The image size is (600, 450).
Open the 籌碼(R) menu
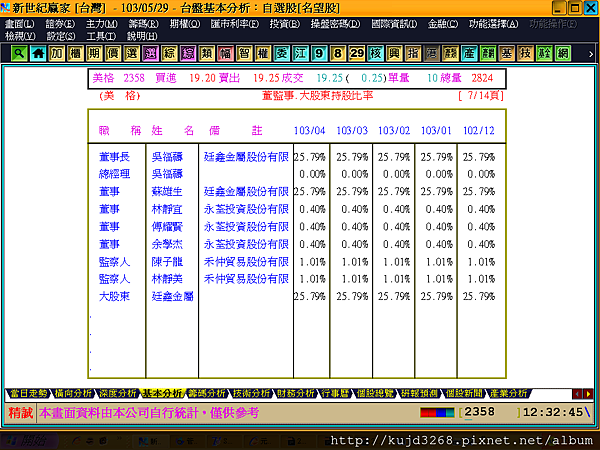click(143, 24)
